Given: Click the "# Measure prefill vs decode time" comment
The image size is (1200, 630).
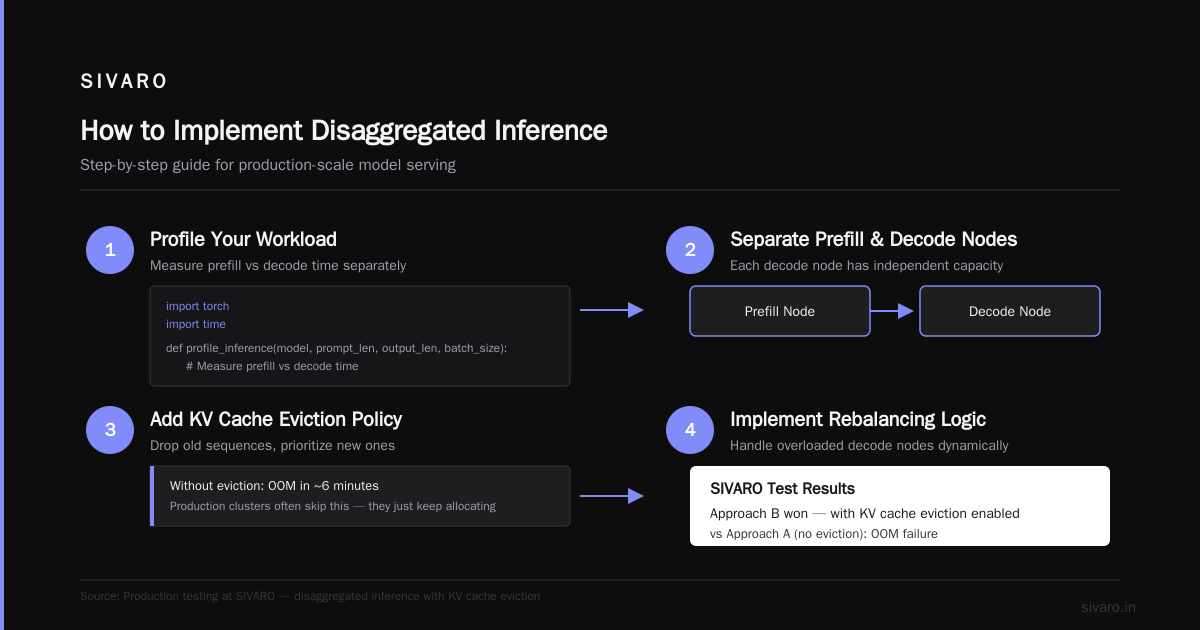Looking at the screenshot, I should click(272, 366).
